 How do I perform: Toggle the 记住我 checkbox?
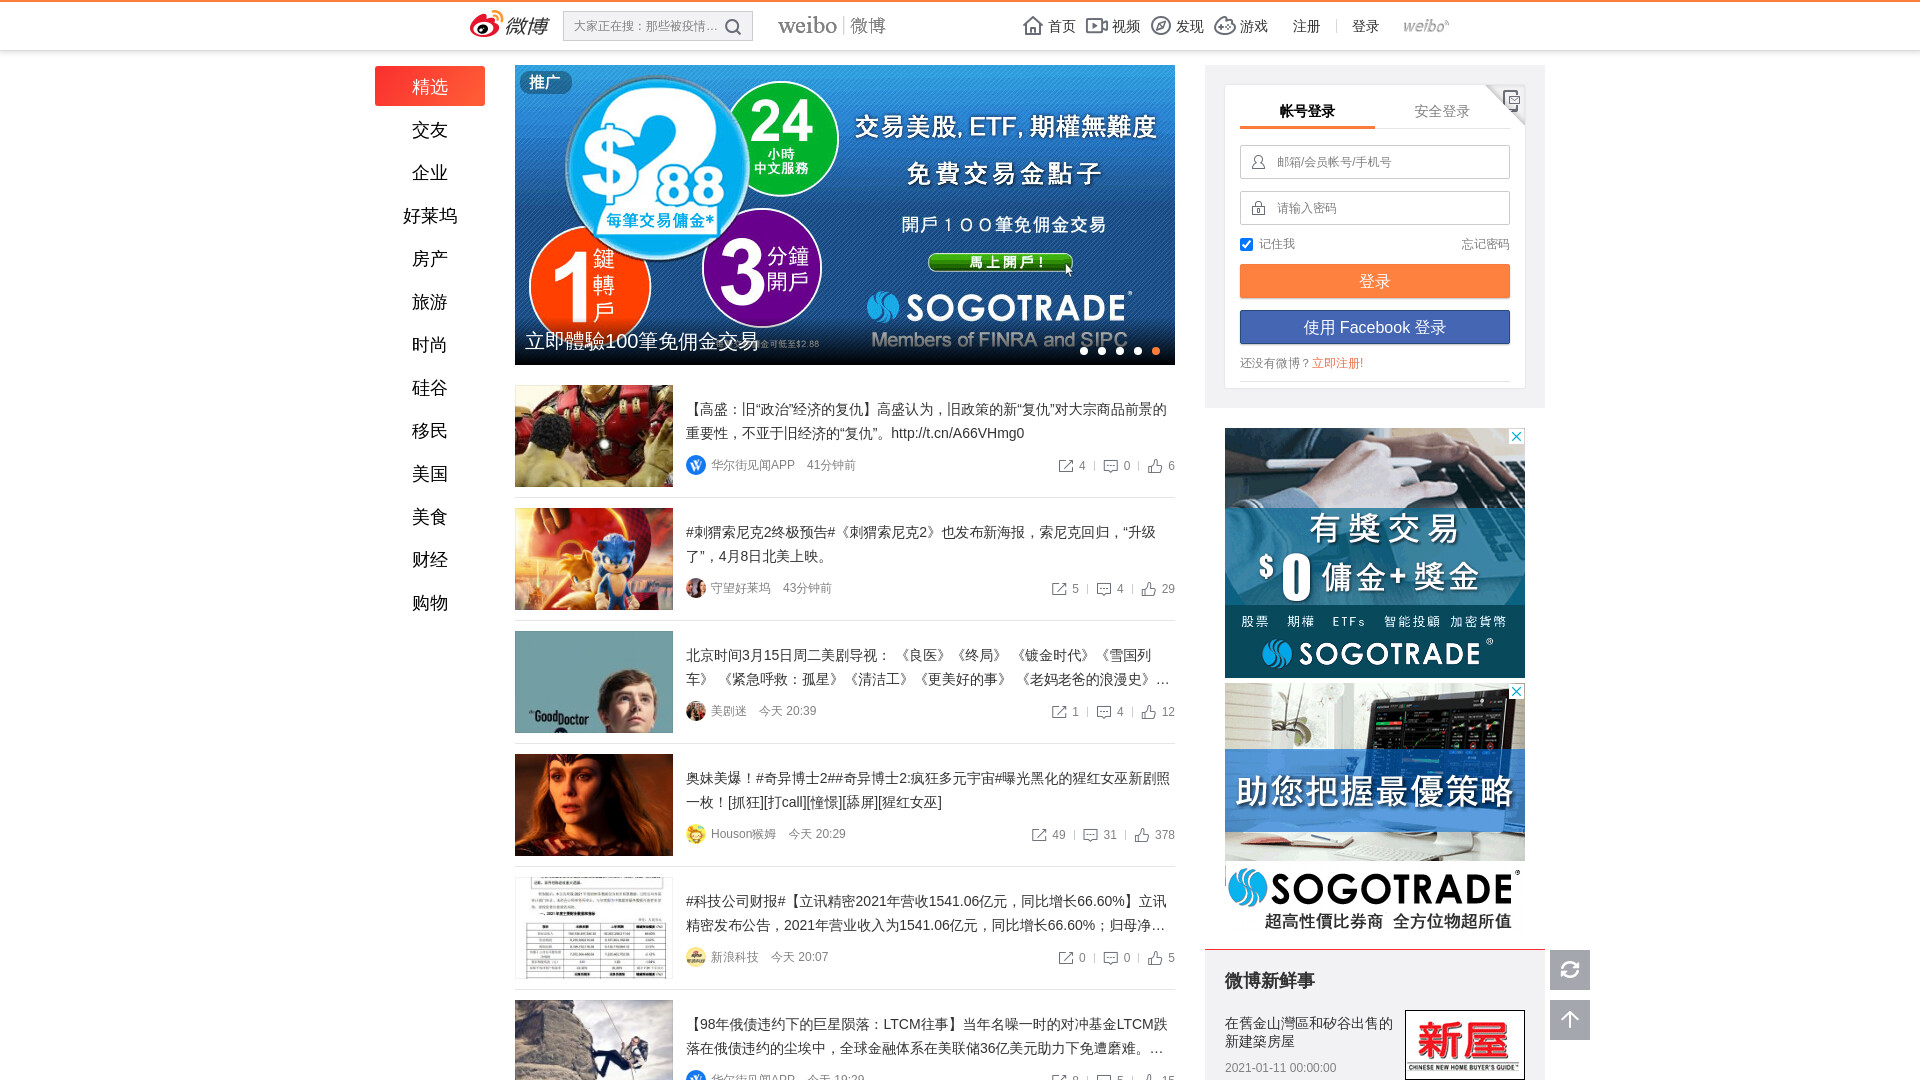pos(1246,244)
